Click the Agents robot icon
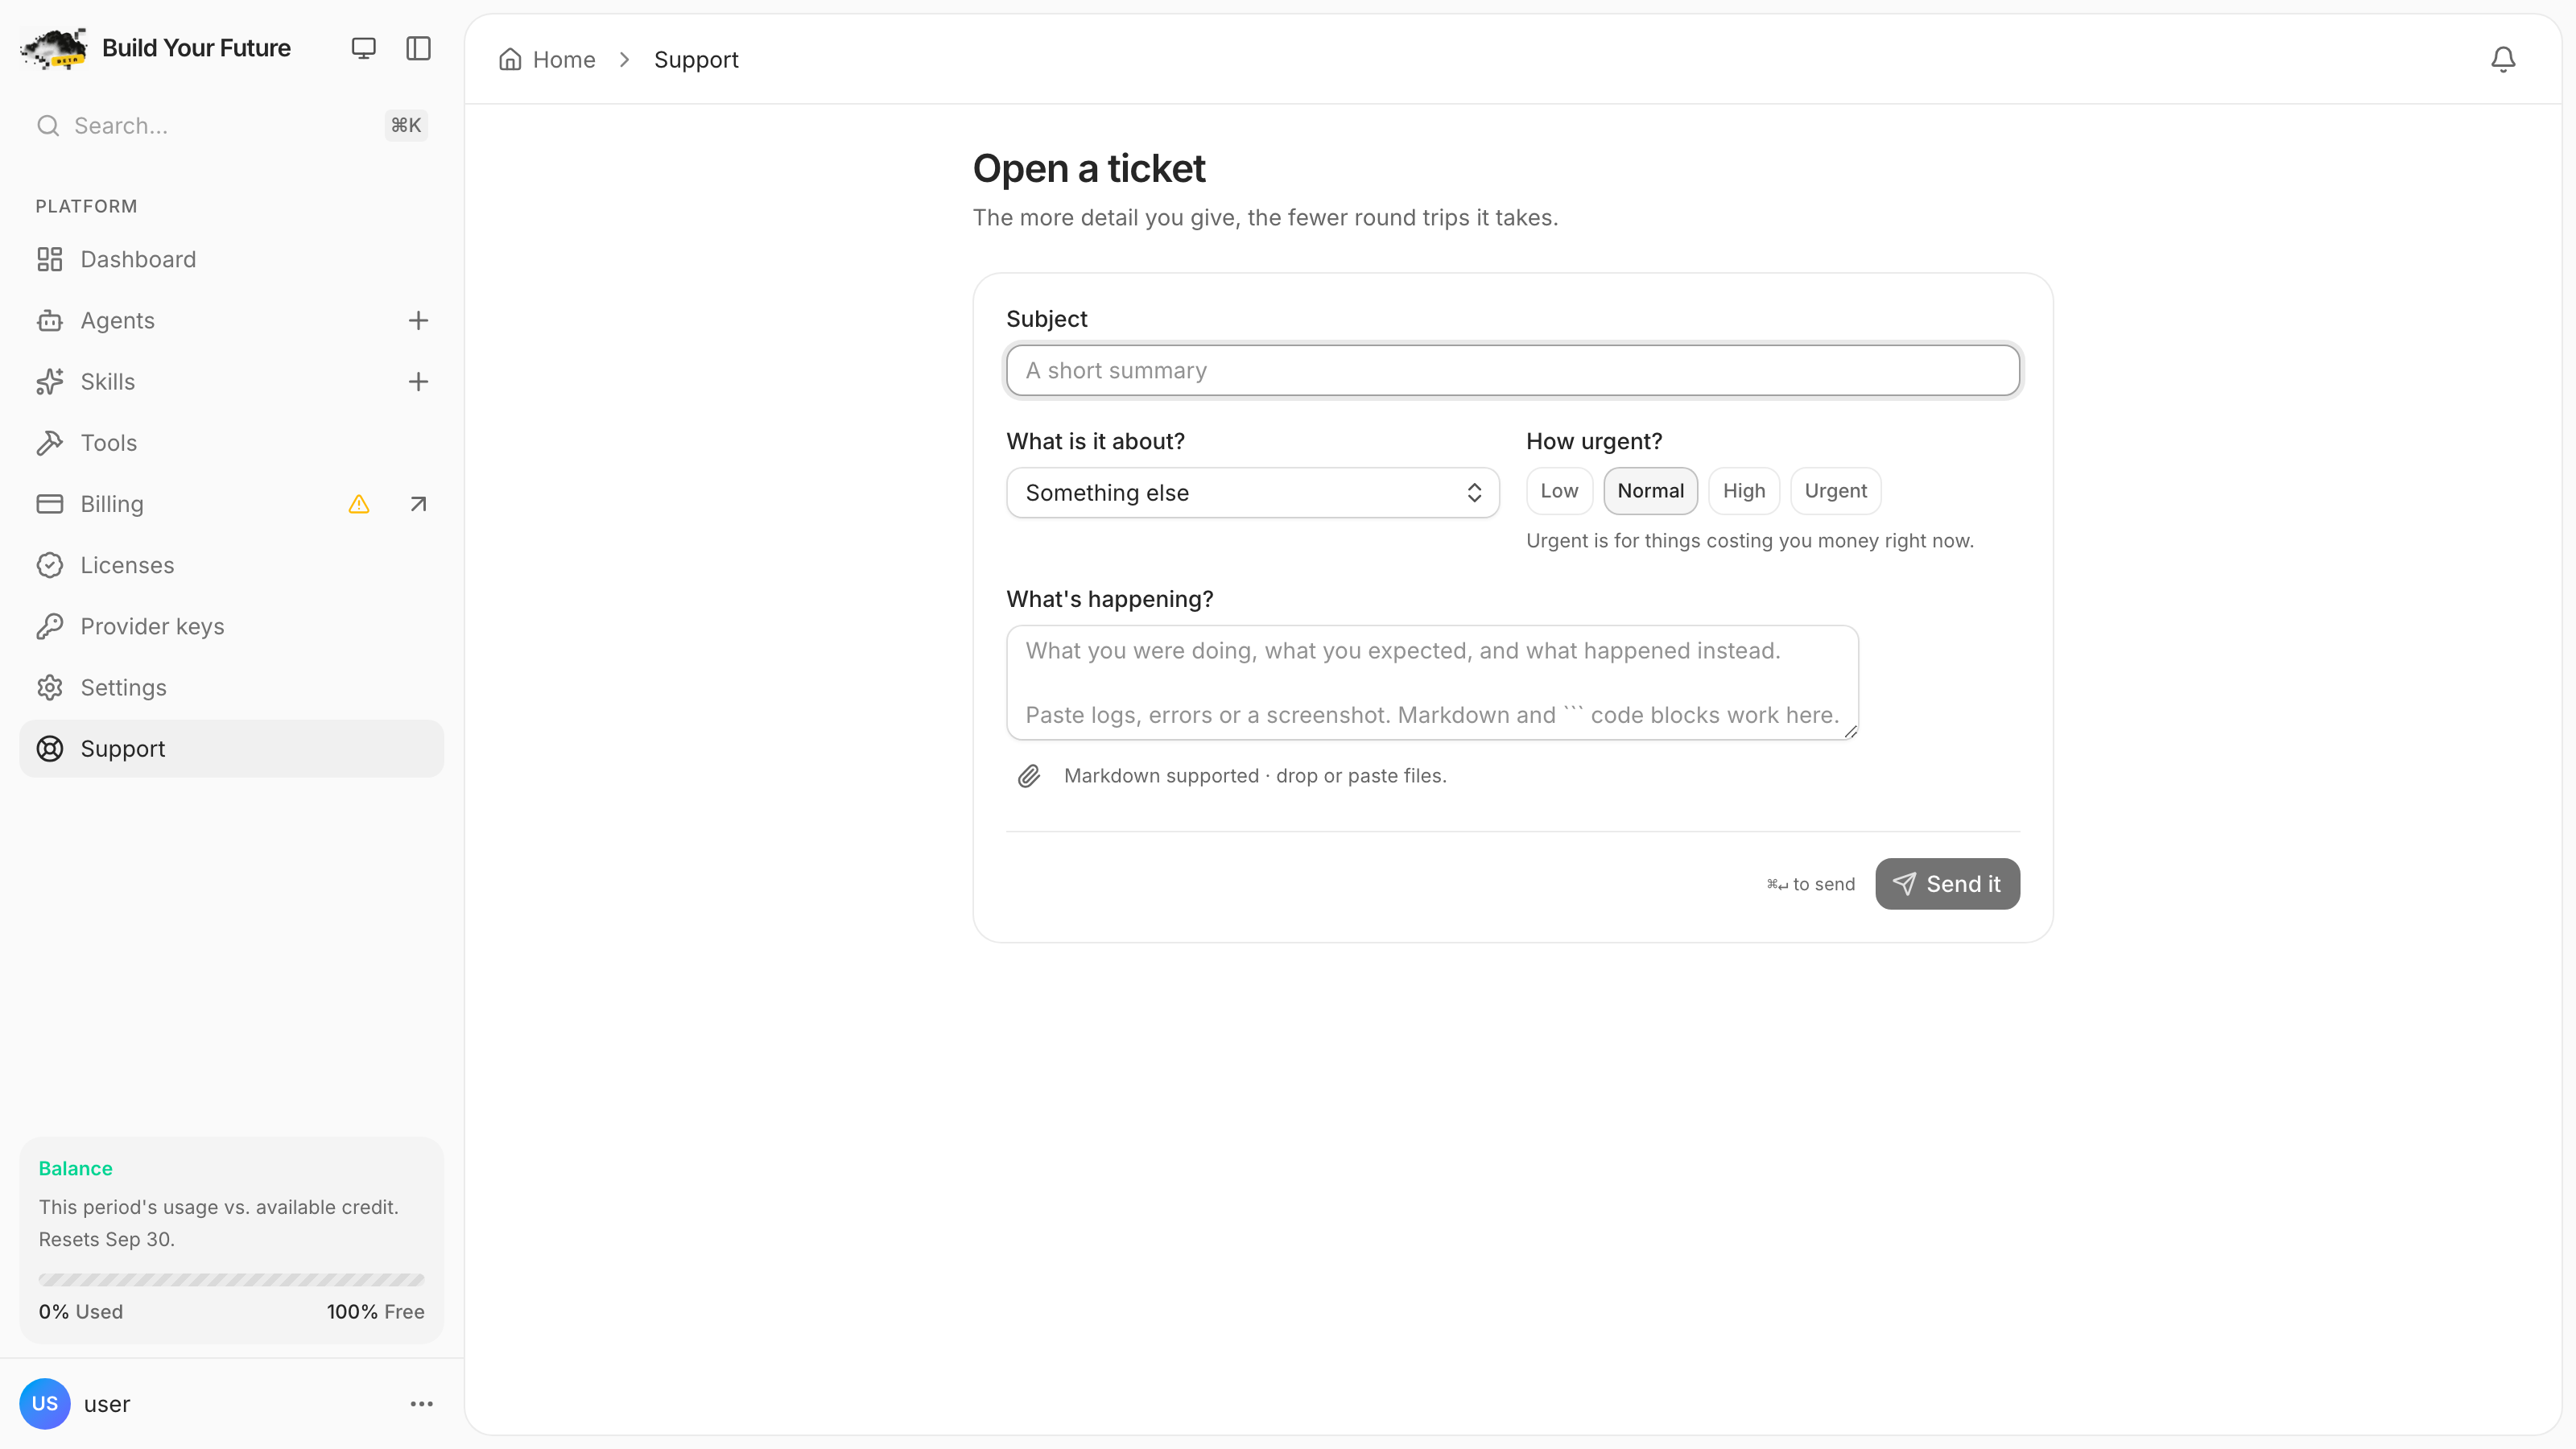 click(49, 321)
